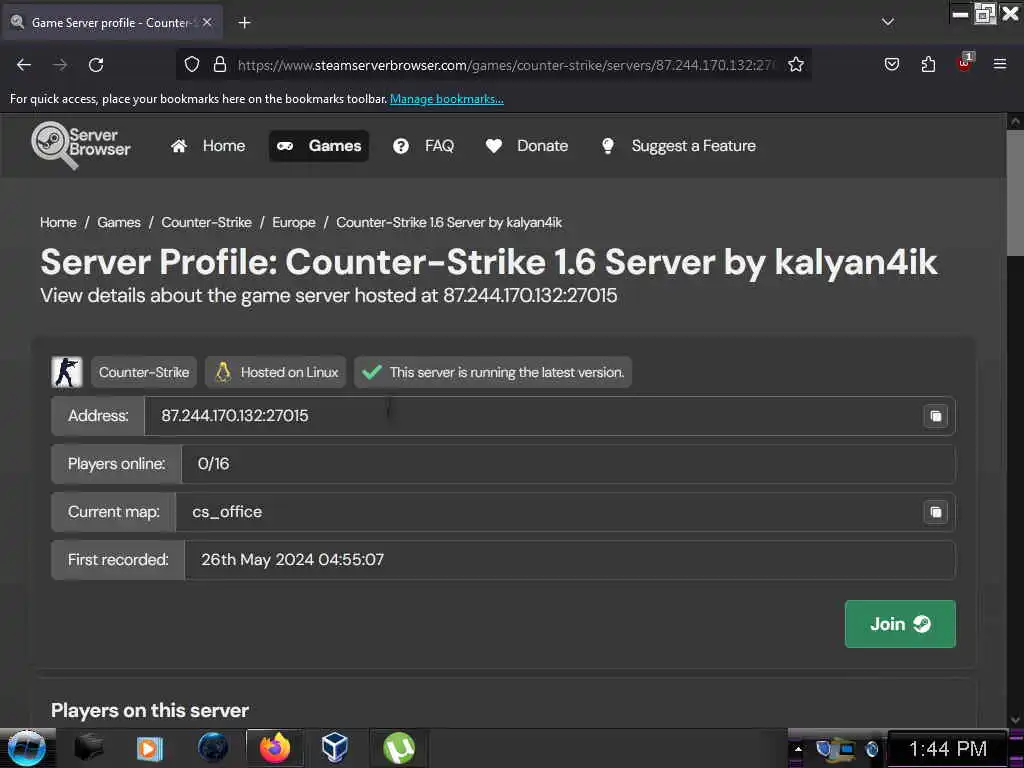This screenshot has width=1024, height=768.
Task: Click the first recorded date value
Action: [293, 560]
